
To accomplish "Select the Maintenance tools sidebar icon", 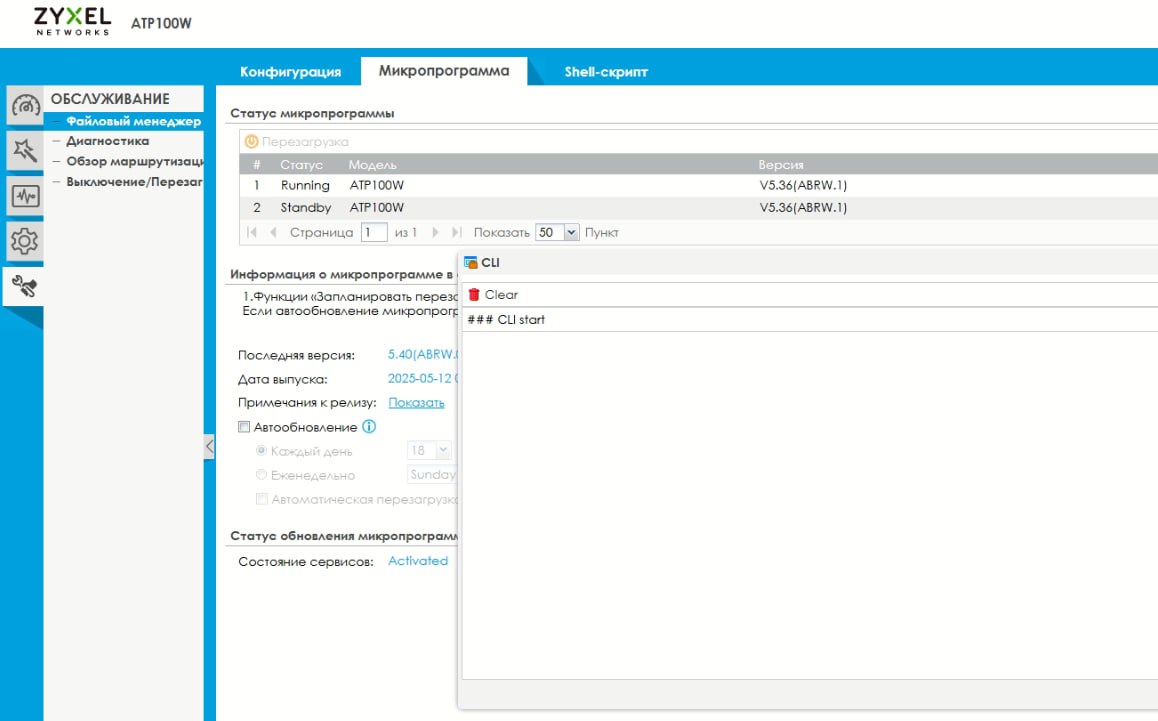I will (24, 287).
